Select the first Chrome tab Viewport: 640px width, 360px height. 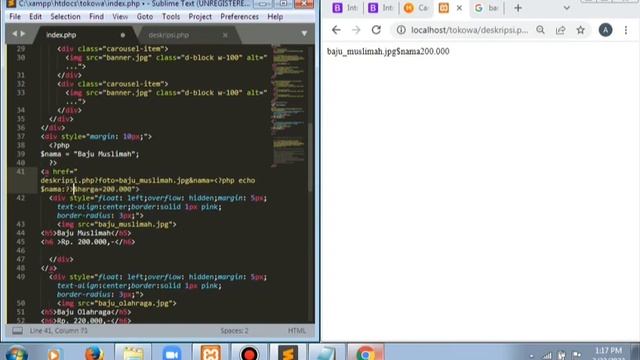[x=345, y=8]
